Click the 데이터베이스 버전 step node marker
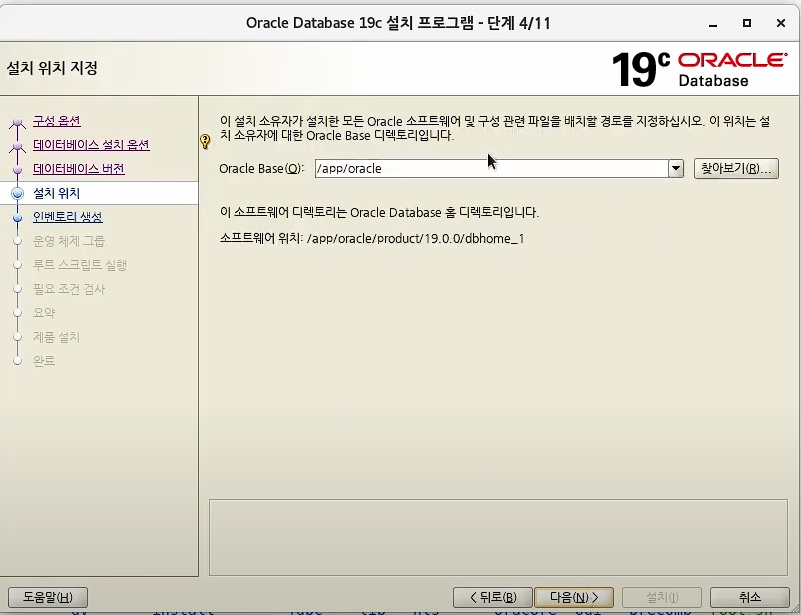Screen dimensions: 801x615 coord(17,170)
